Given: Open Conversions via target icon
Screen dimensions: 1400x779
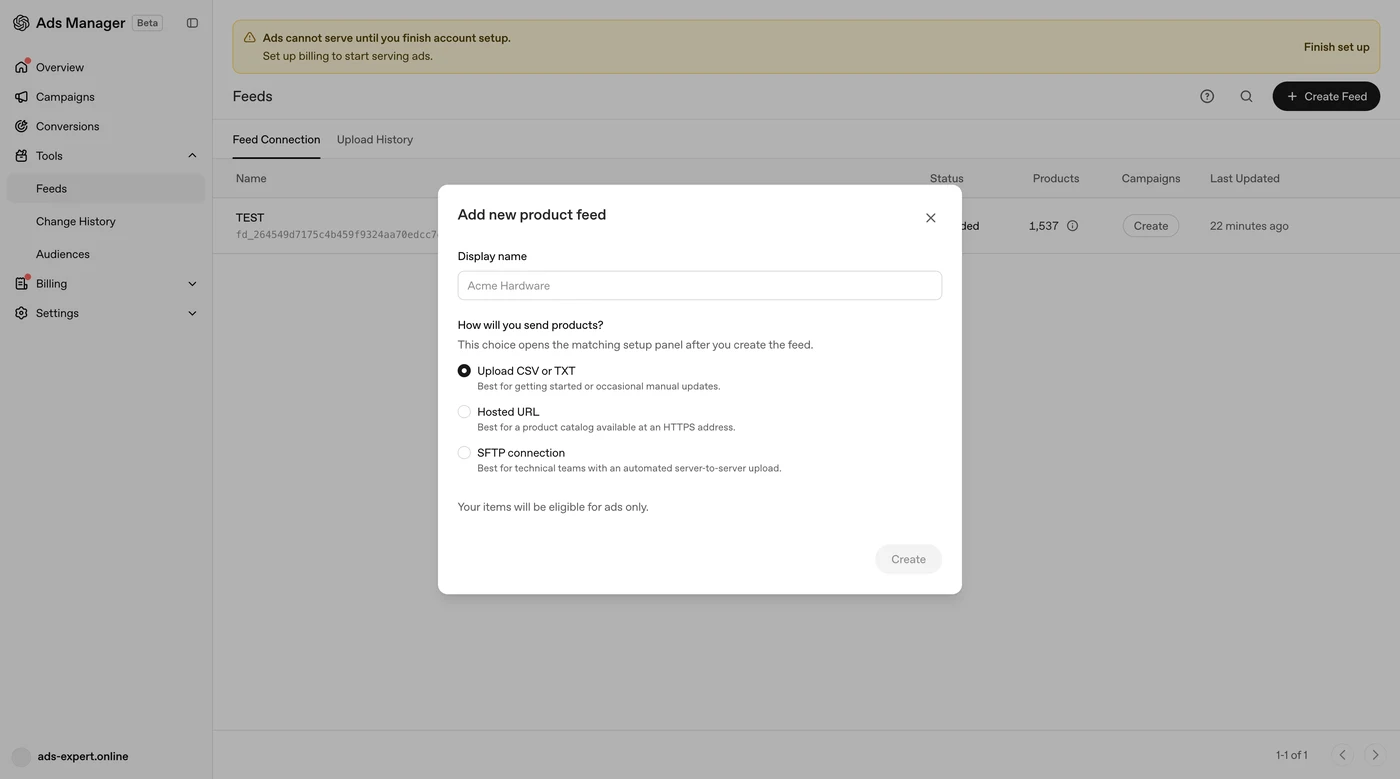Looking at the screenshot, I should pos(21,126).
